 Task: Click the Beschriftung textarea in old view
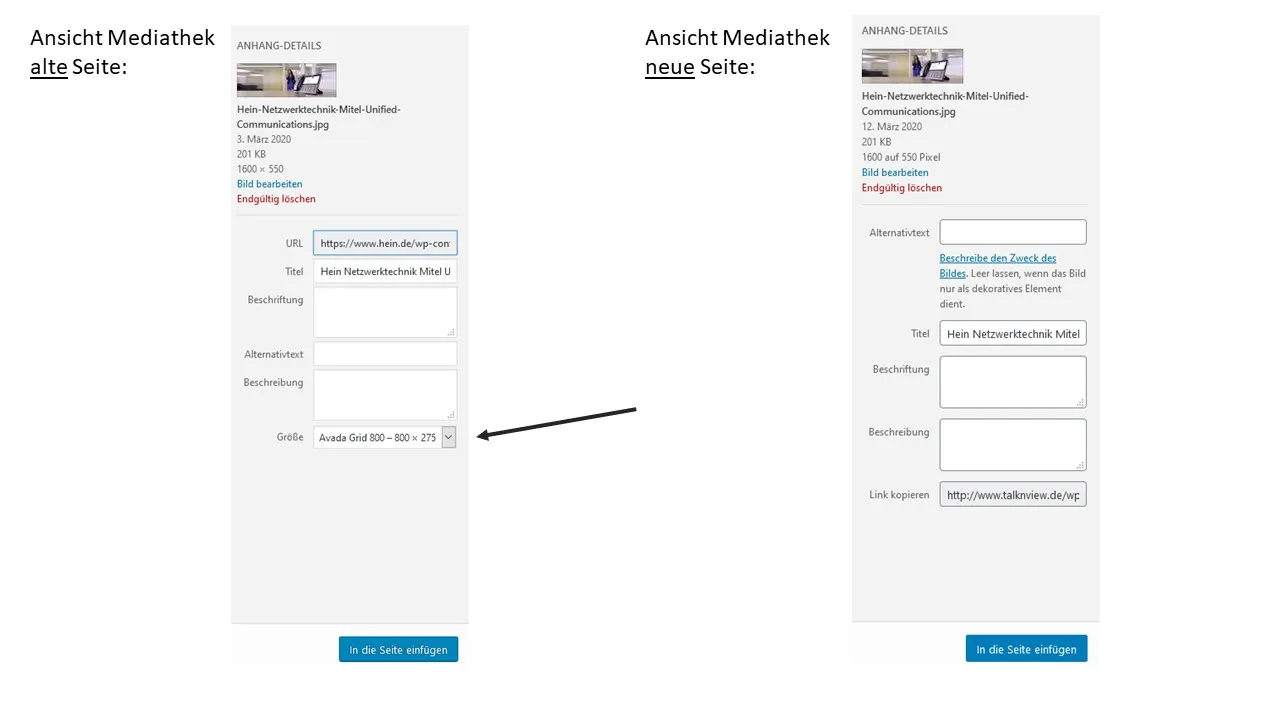coord(385,312)
